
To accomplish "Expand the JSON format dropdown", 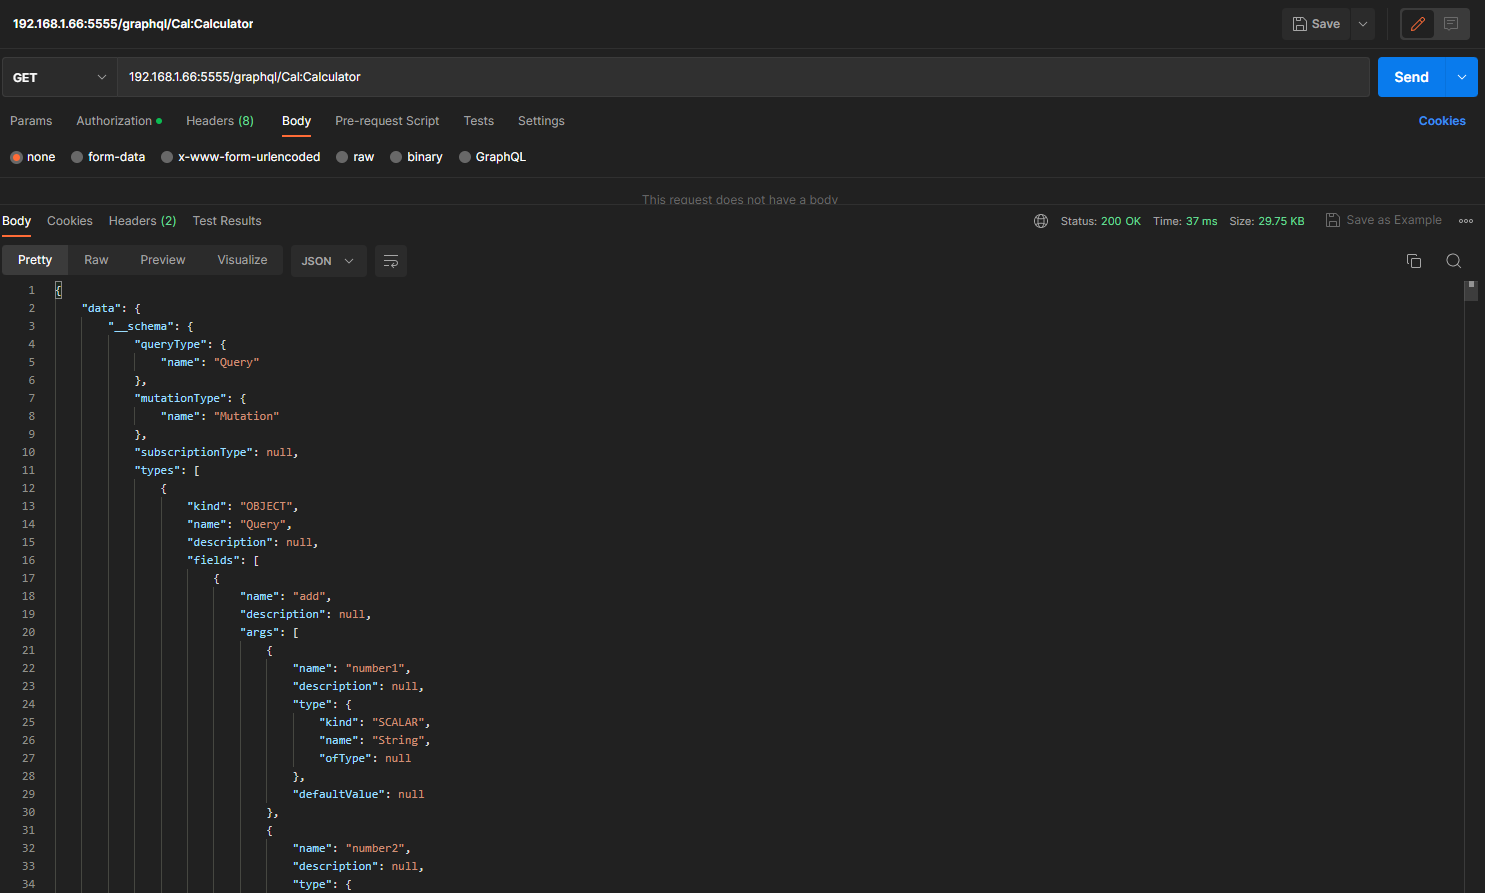I will coord(328,261).
